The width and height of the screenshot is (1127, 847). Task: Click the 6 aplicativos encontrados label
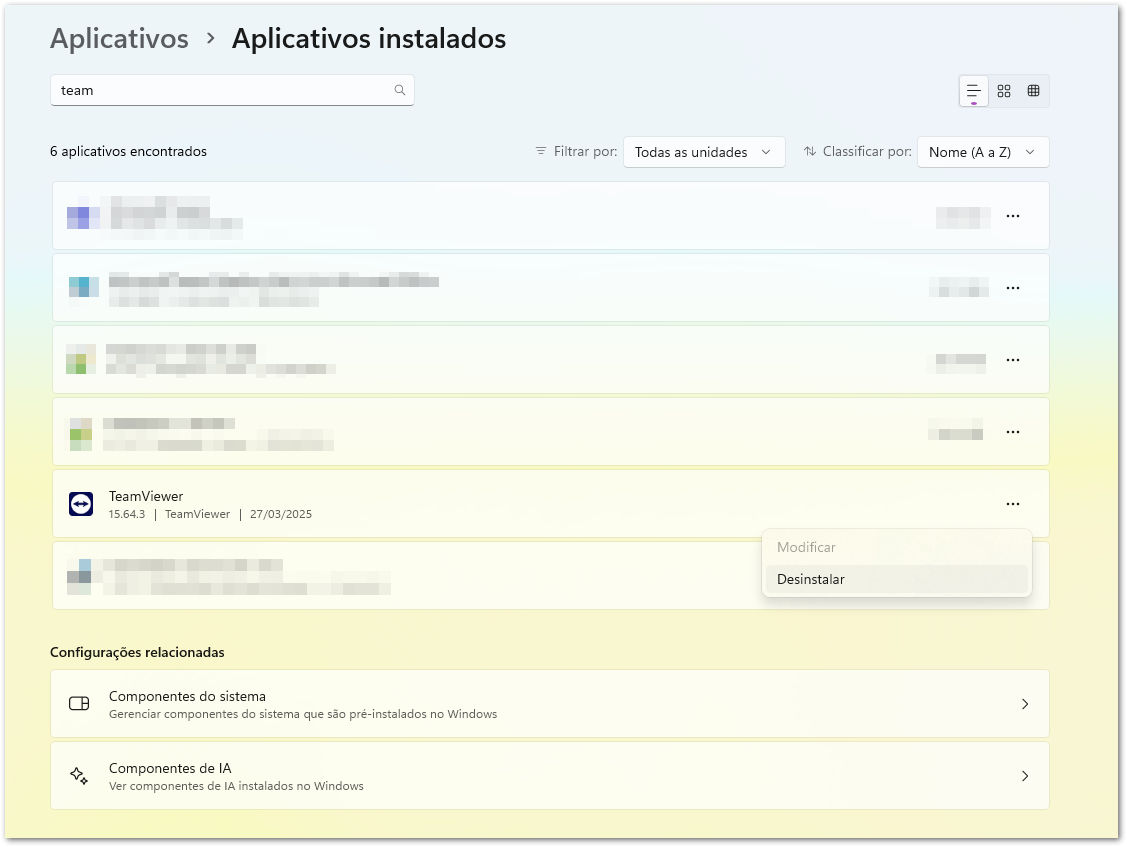coord(129,151)
